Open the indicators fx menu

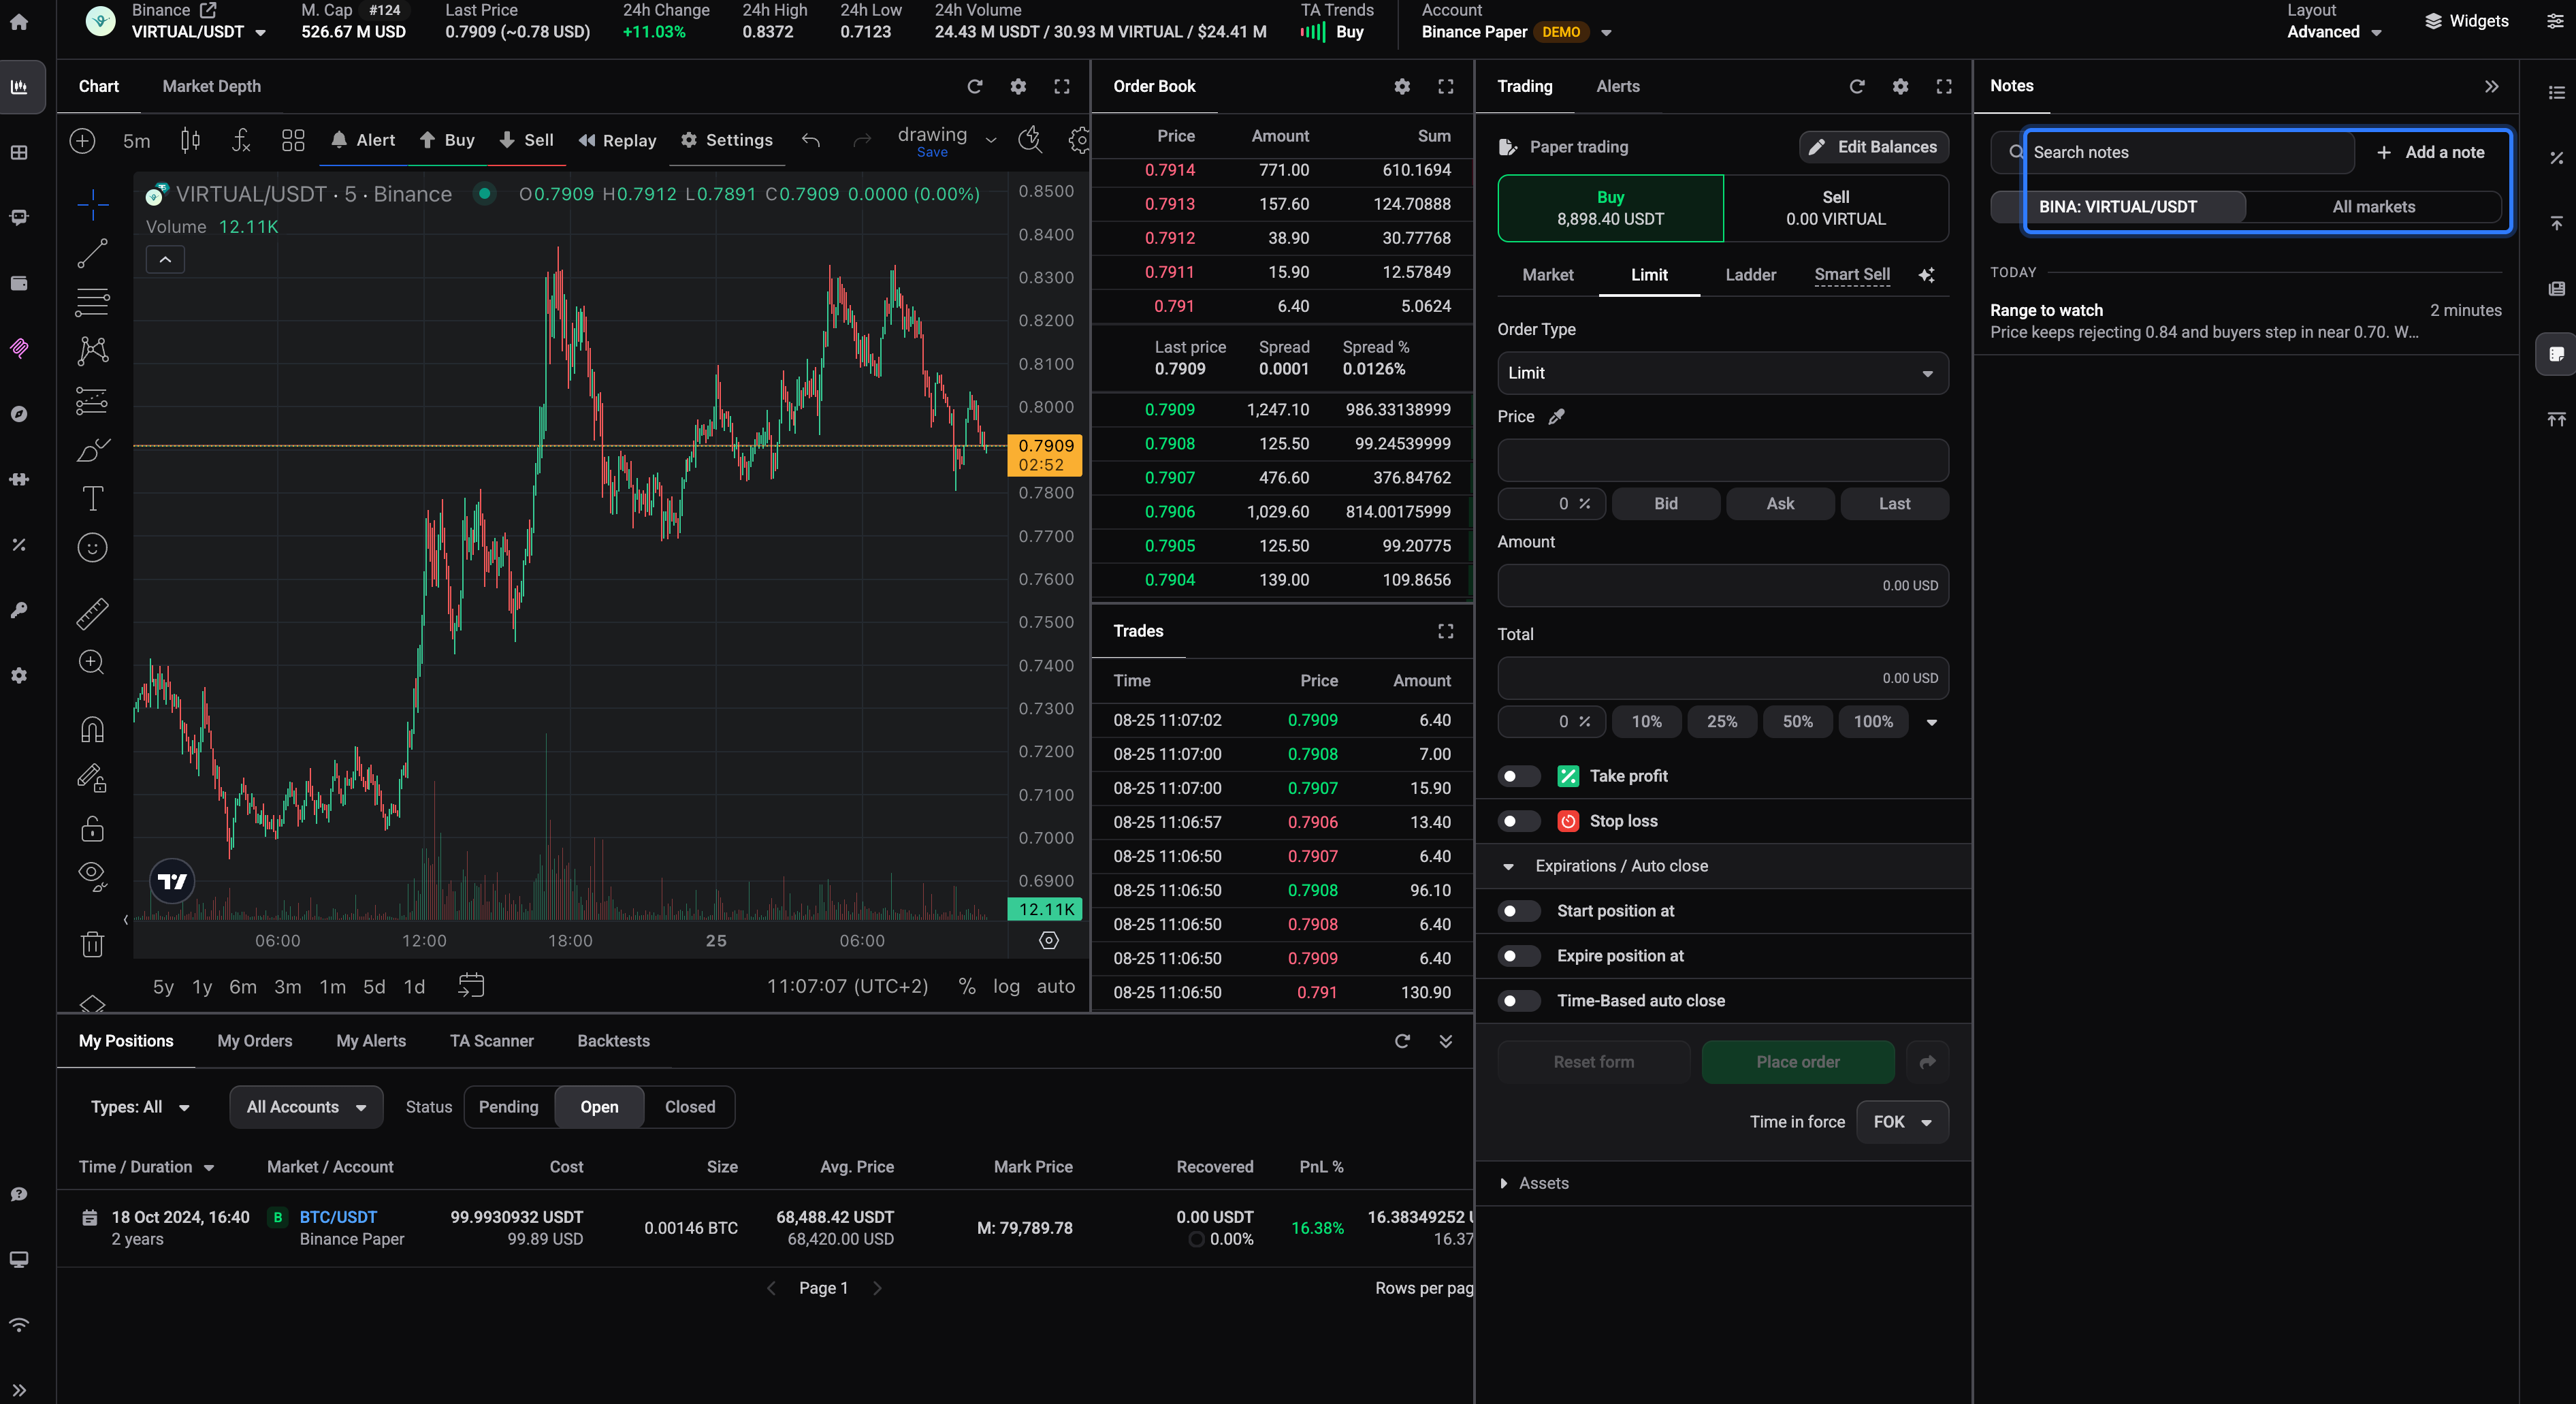tap(241, 140)
